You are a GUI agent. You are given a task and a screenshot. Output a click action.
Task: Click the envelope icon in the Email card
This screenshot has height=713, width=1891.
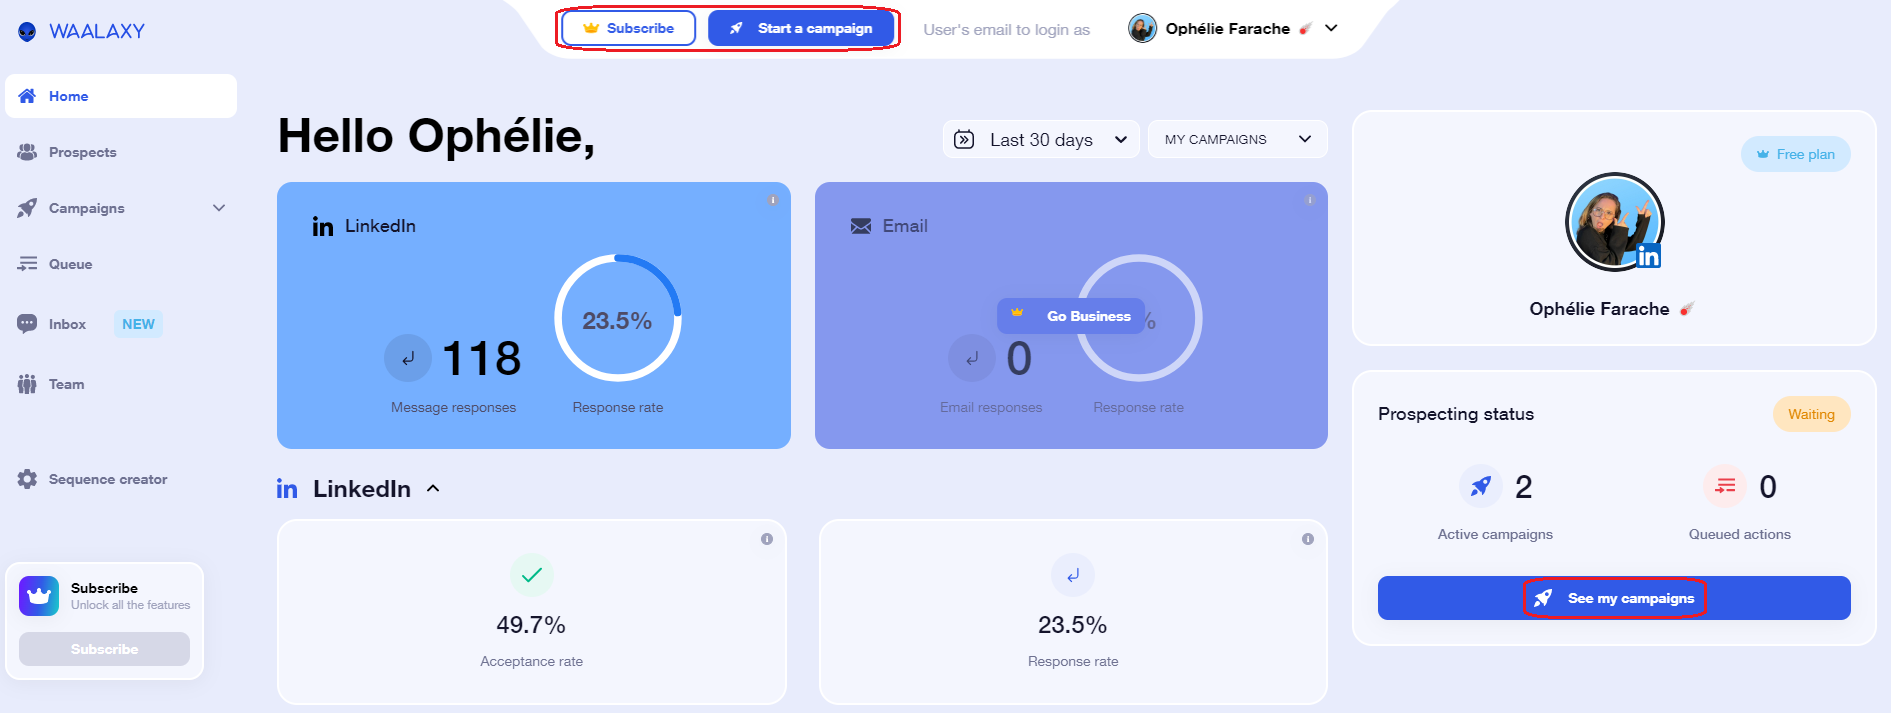coord(861,226)
